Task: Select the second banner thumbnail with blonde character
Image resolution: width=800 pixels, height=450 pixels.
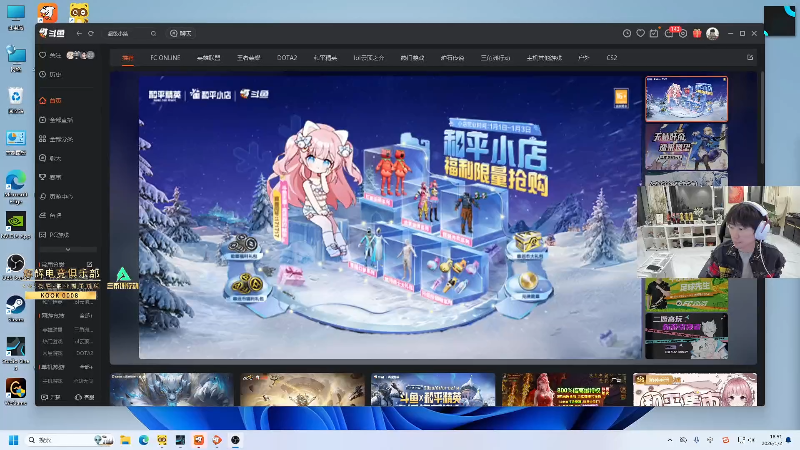Action: [686, 146]
